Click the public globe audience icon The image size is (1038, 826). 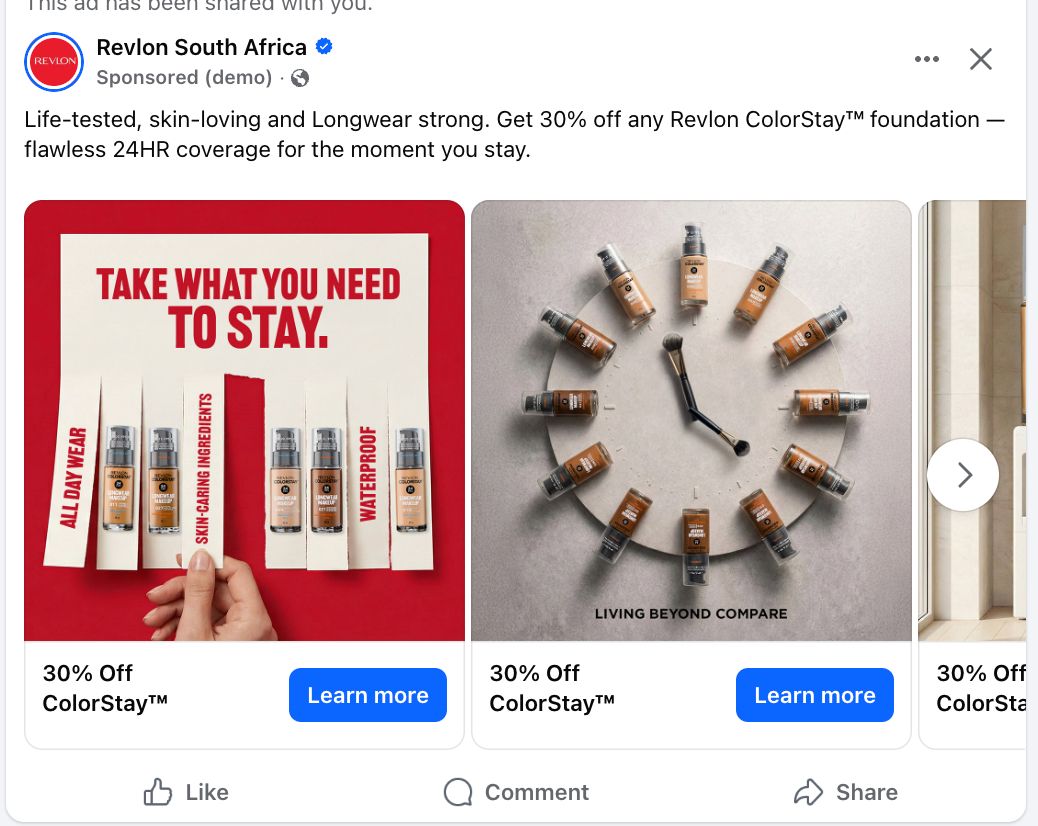point(300,77)
